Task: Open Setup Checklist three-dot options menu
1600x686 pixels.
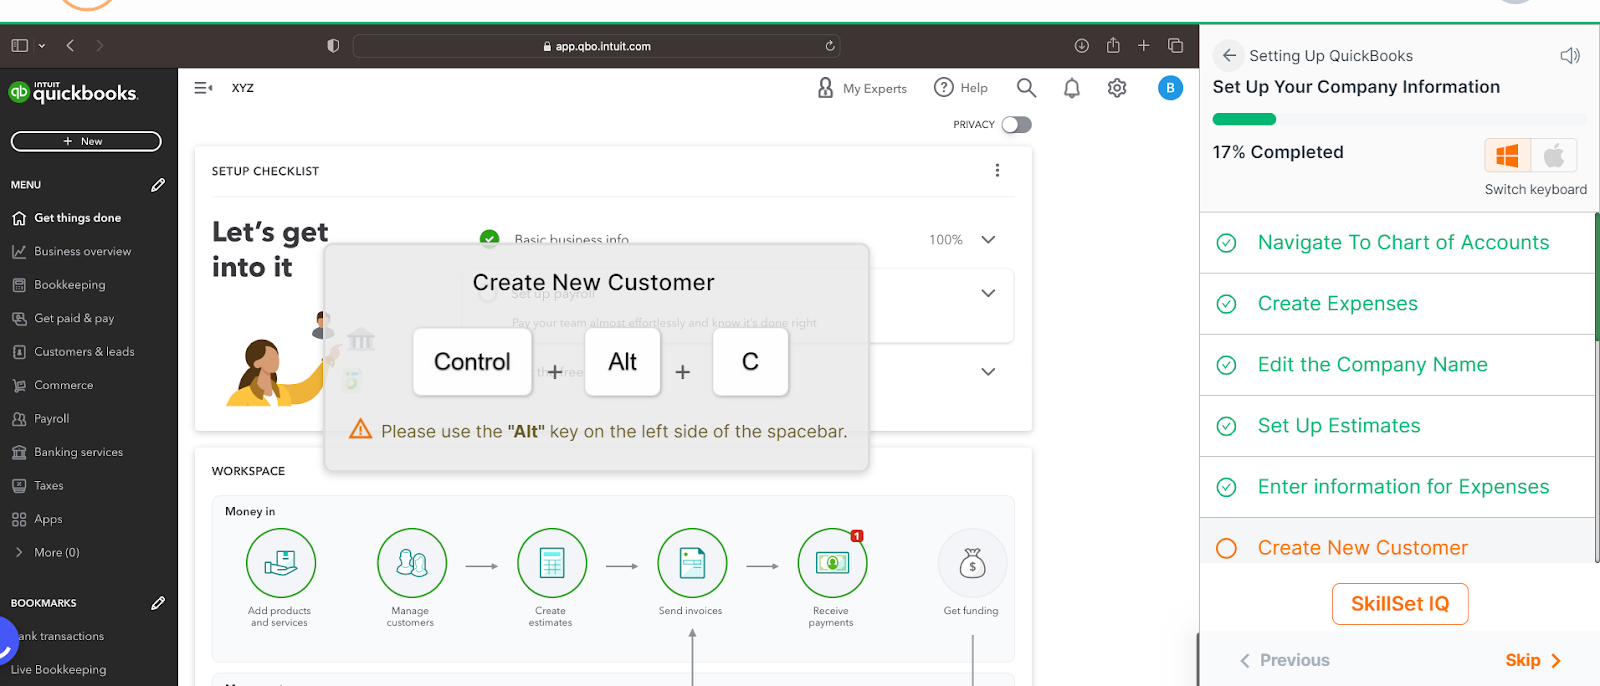Action: [997, 171]
